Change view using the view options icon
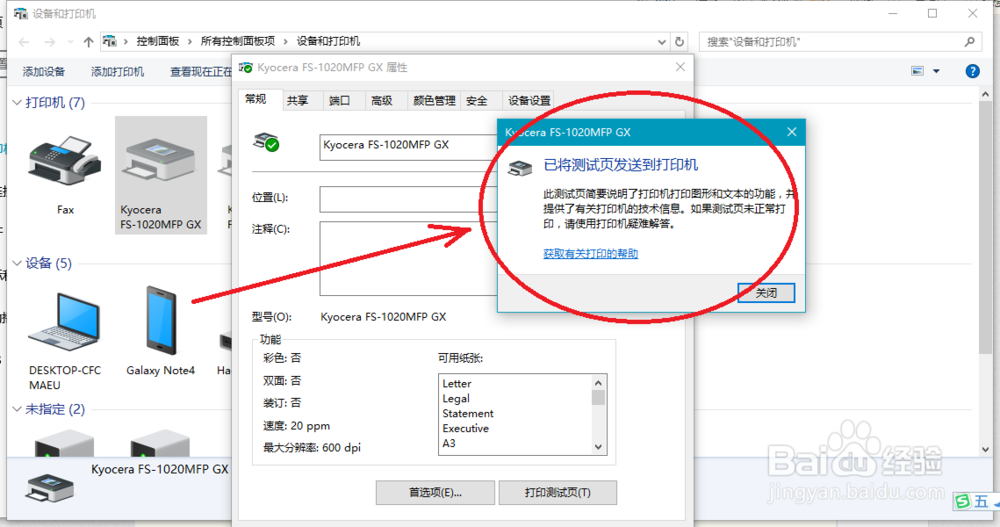This screenshot has height=527, width=1000. pos(917,71)
